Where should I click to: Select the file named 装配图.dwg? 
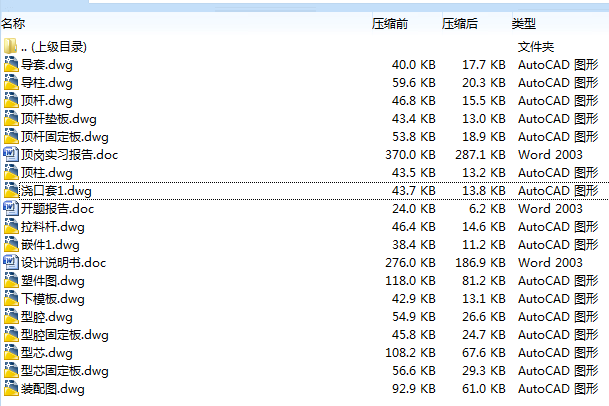[52, 389]
